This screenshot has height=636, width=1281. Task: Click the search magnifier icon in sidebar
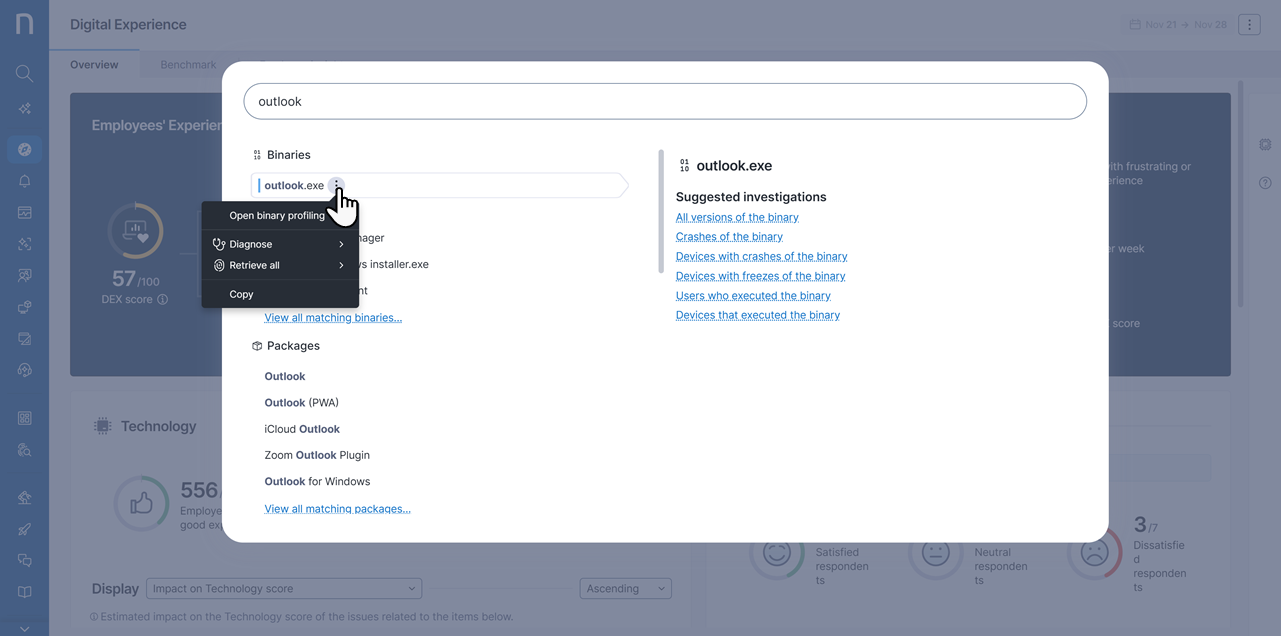[x=24, y=73]
